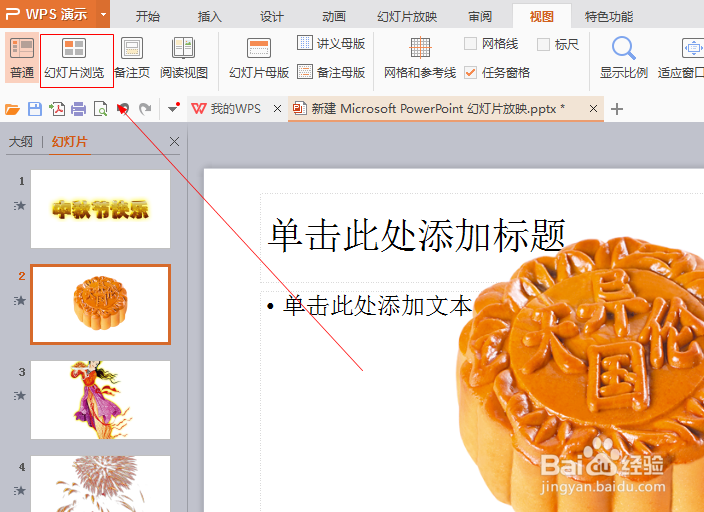
Task: Open Slide Sorter view (幻灯片浏览)
Action: [74, 59]
